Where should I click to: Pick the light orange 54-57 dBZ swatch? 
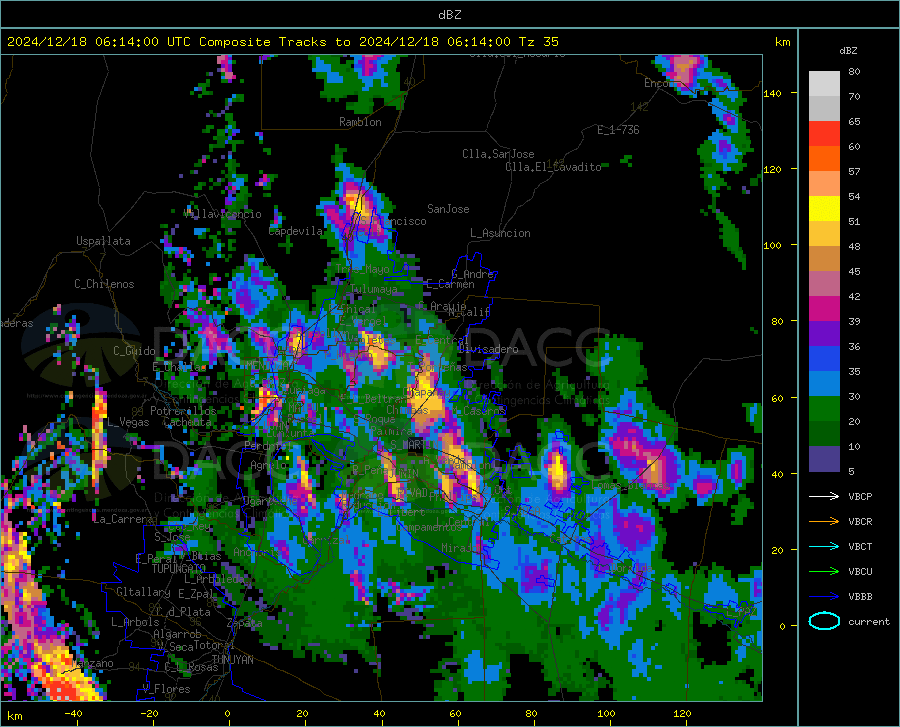click(824, 184)
